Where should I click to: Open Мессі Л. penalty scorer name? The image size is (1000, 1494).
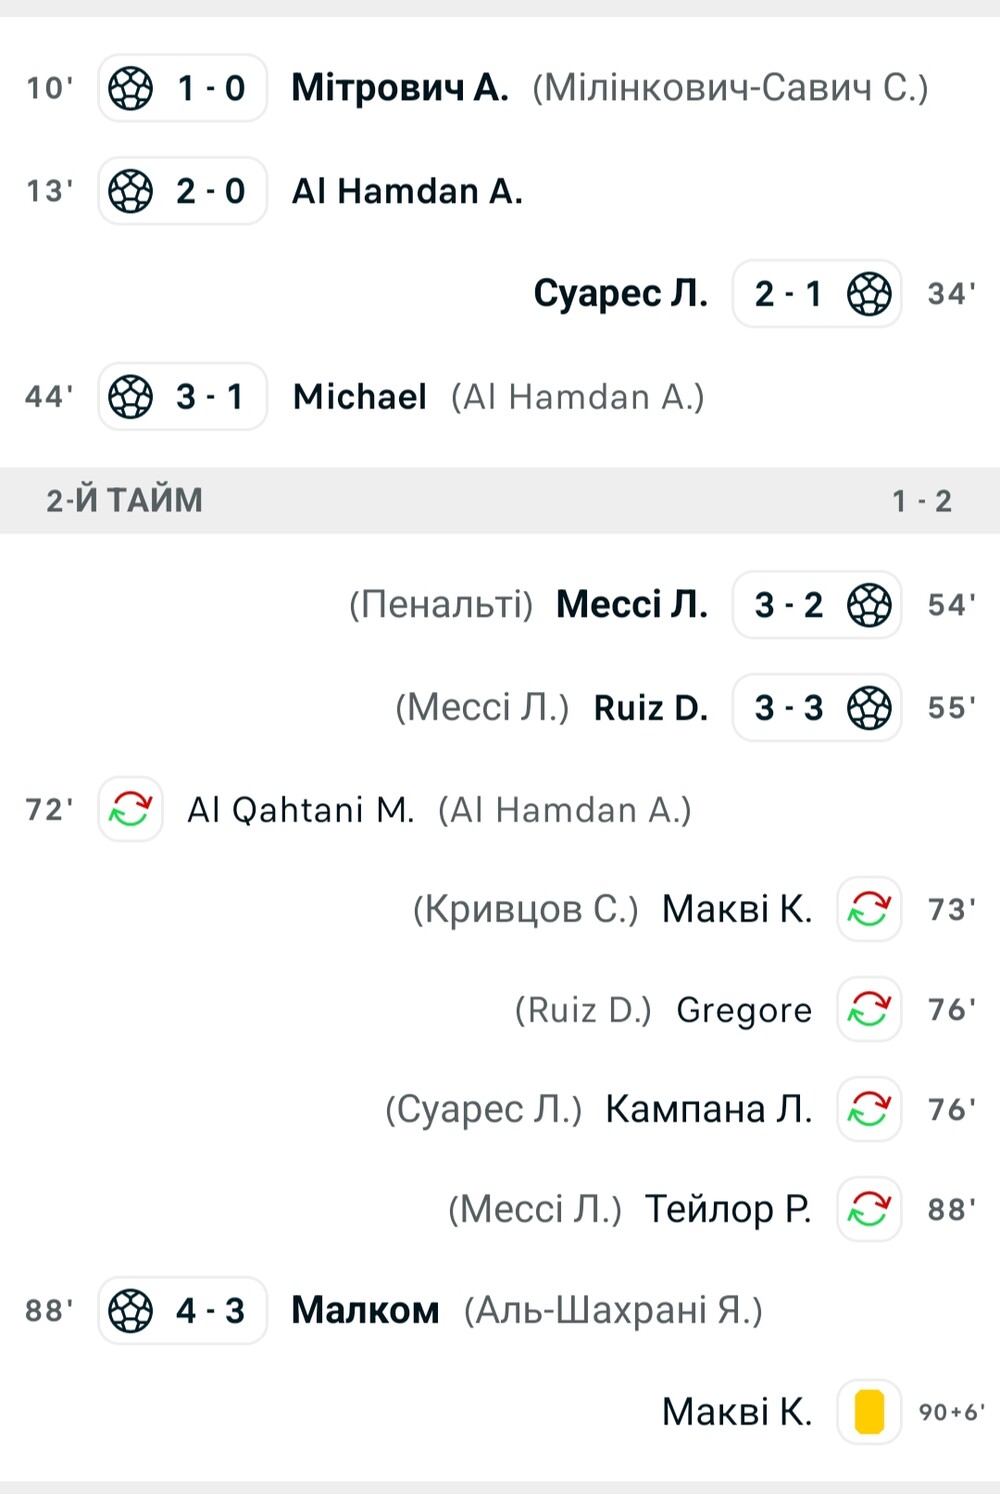(632, 605)
